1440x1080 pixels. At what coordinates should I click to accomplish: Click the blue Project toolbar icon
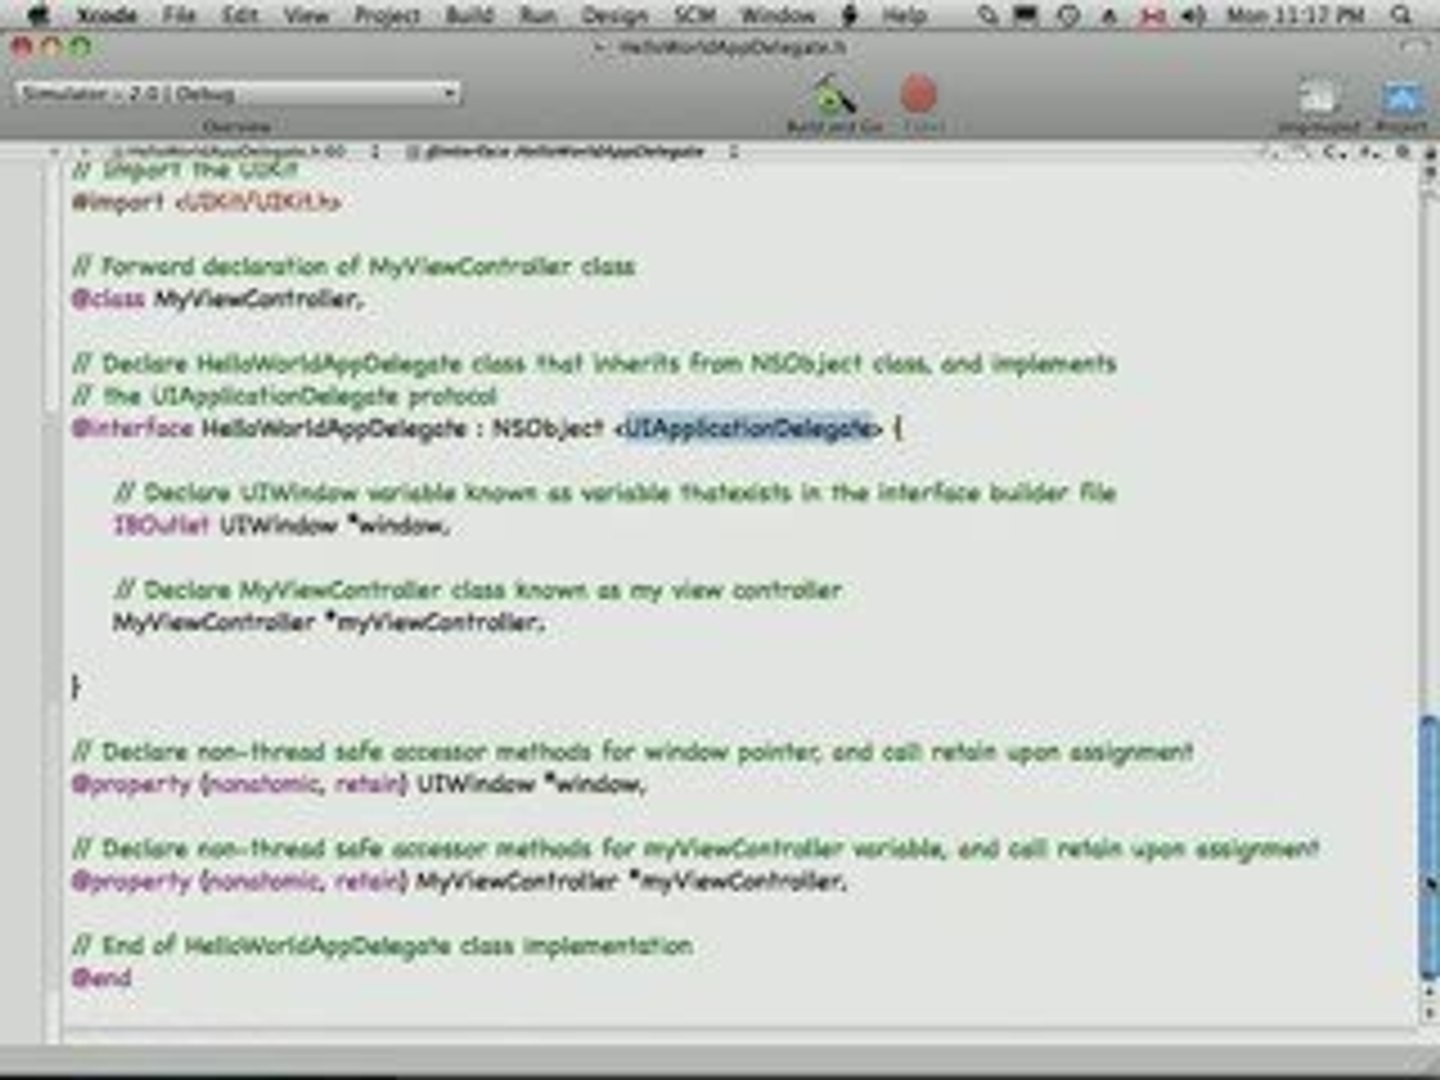click(1401, 99)
